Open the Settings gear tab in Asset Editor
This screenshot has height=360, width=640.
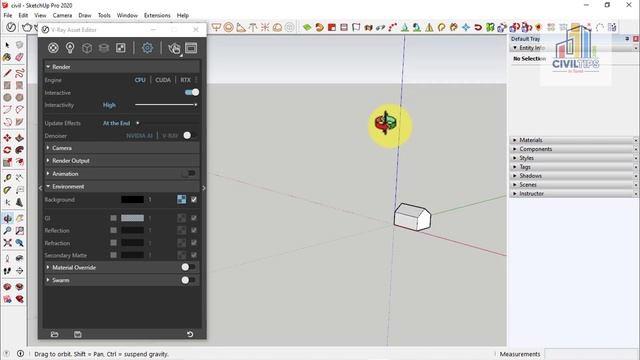pyautogui.click(x=147, y=48)
